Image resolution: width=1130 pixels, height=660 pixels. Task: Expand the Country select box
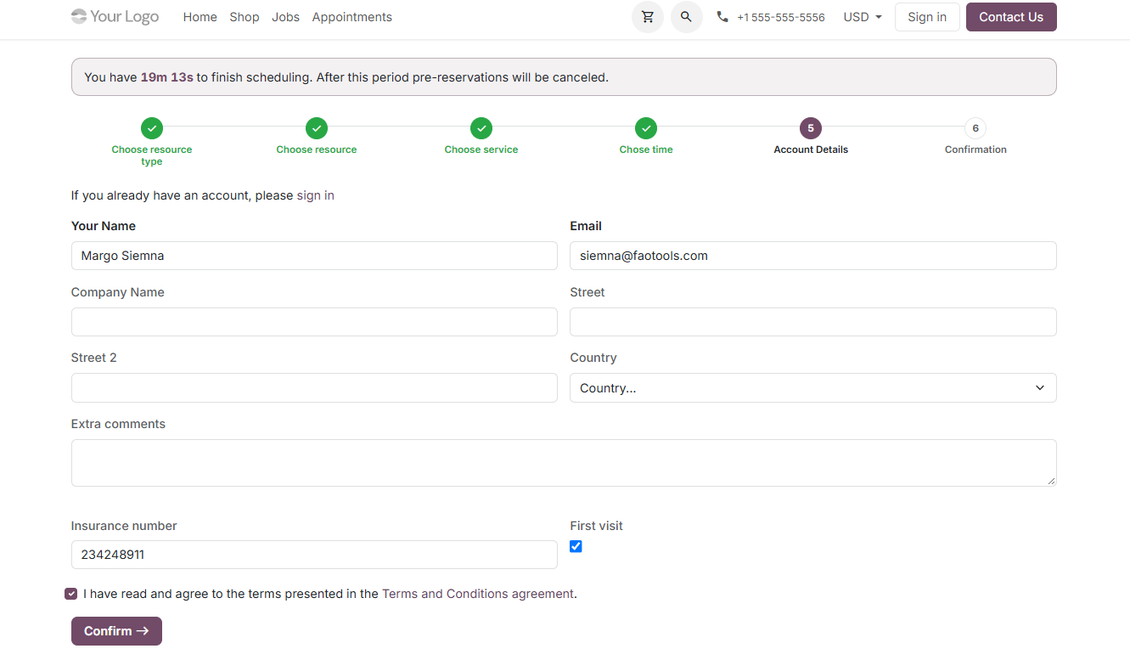(813, 388)
